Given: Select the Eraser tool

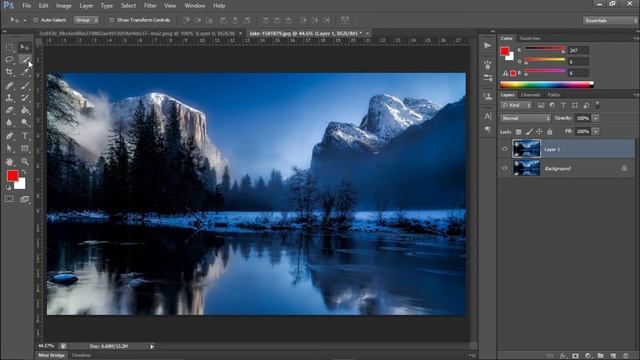Looking at the screenshot, I should point(9,110).
